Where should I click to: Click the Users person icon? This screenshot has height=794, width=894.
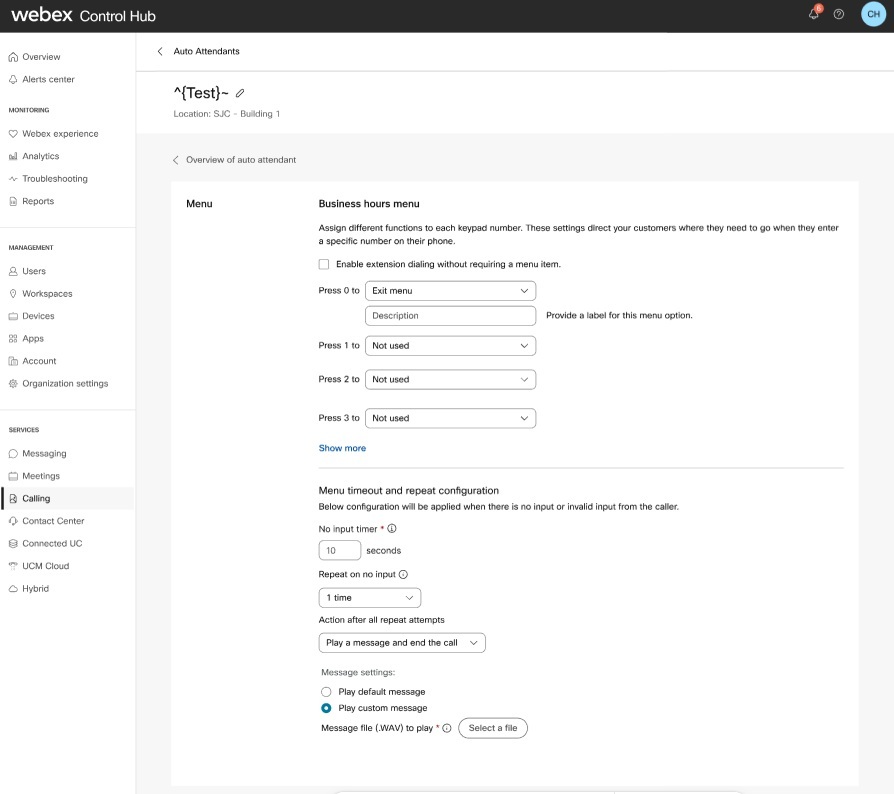[13, 271]
